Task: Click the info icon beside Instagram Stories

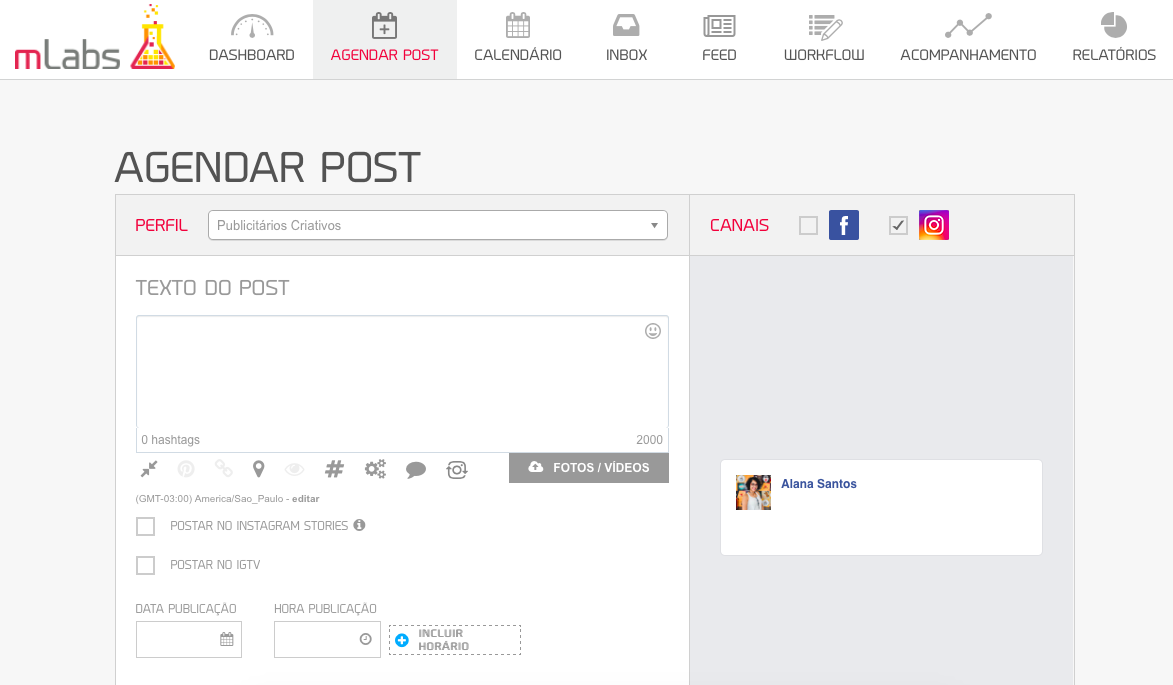Action: [359, 525]
